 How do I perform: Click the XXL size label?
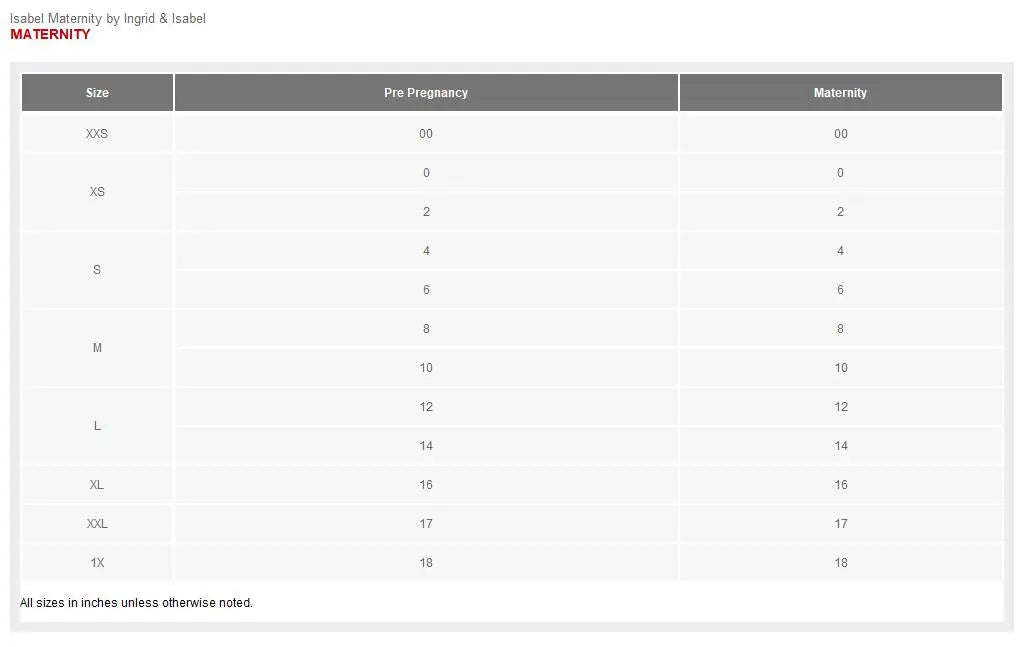click(97, 524)
